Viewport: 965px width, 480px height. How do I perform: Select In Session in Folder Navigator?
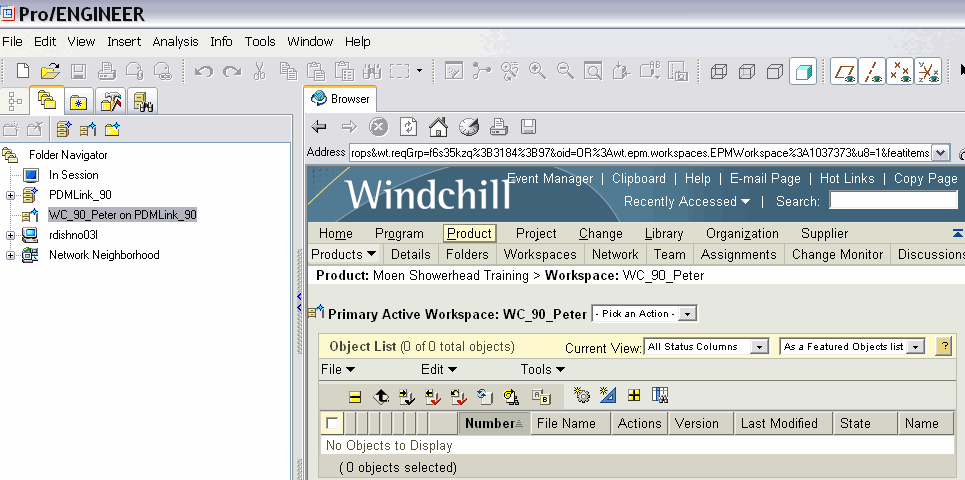[73, 175]
